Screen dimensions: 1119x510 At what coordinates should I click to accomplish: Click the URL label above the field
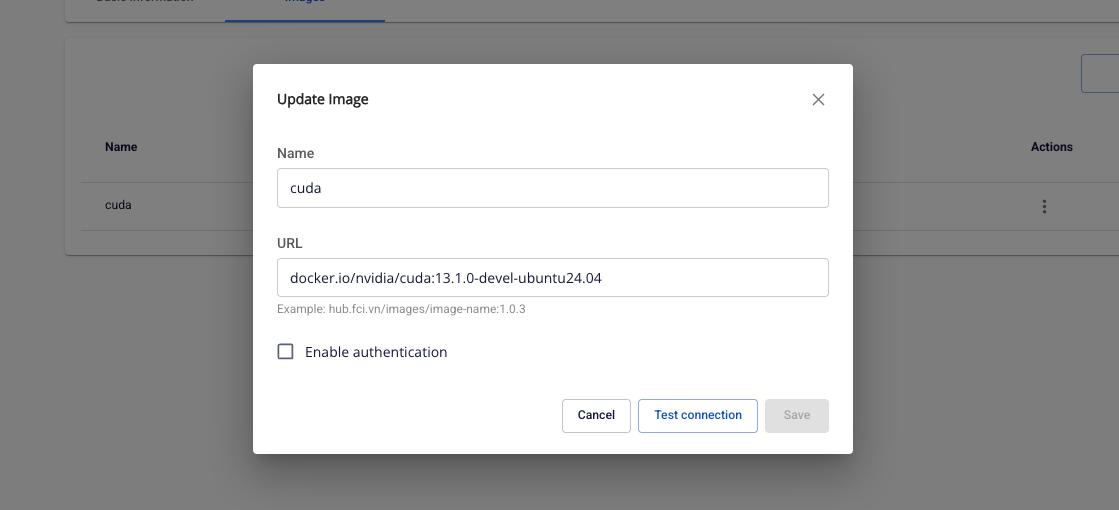click(289, 243)
